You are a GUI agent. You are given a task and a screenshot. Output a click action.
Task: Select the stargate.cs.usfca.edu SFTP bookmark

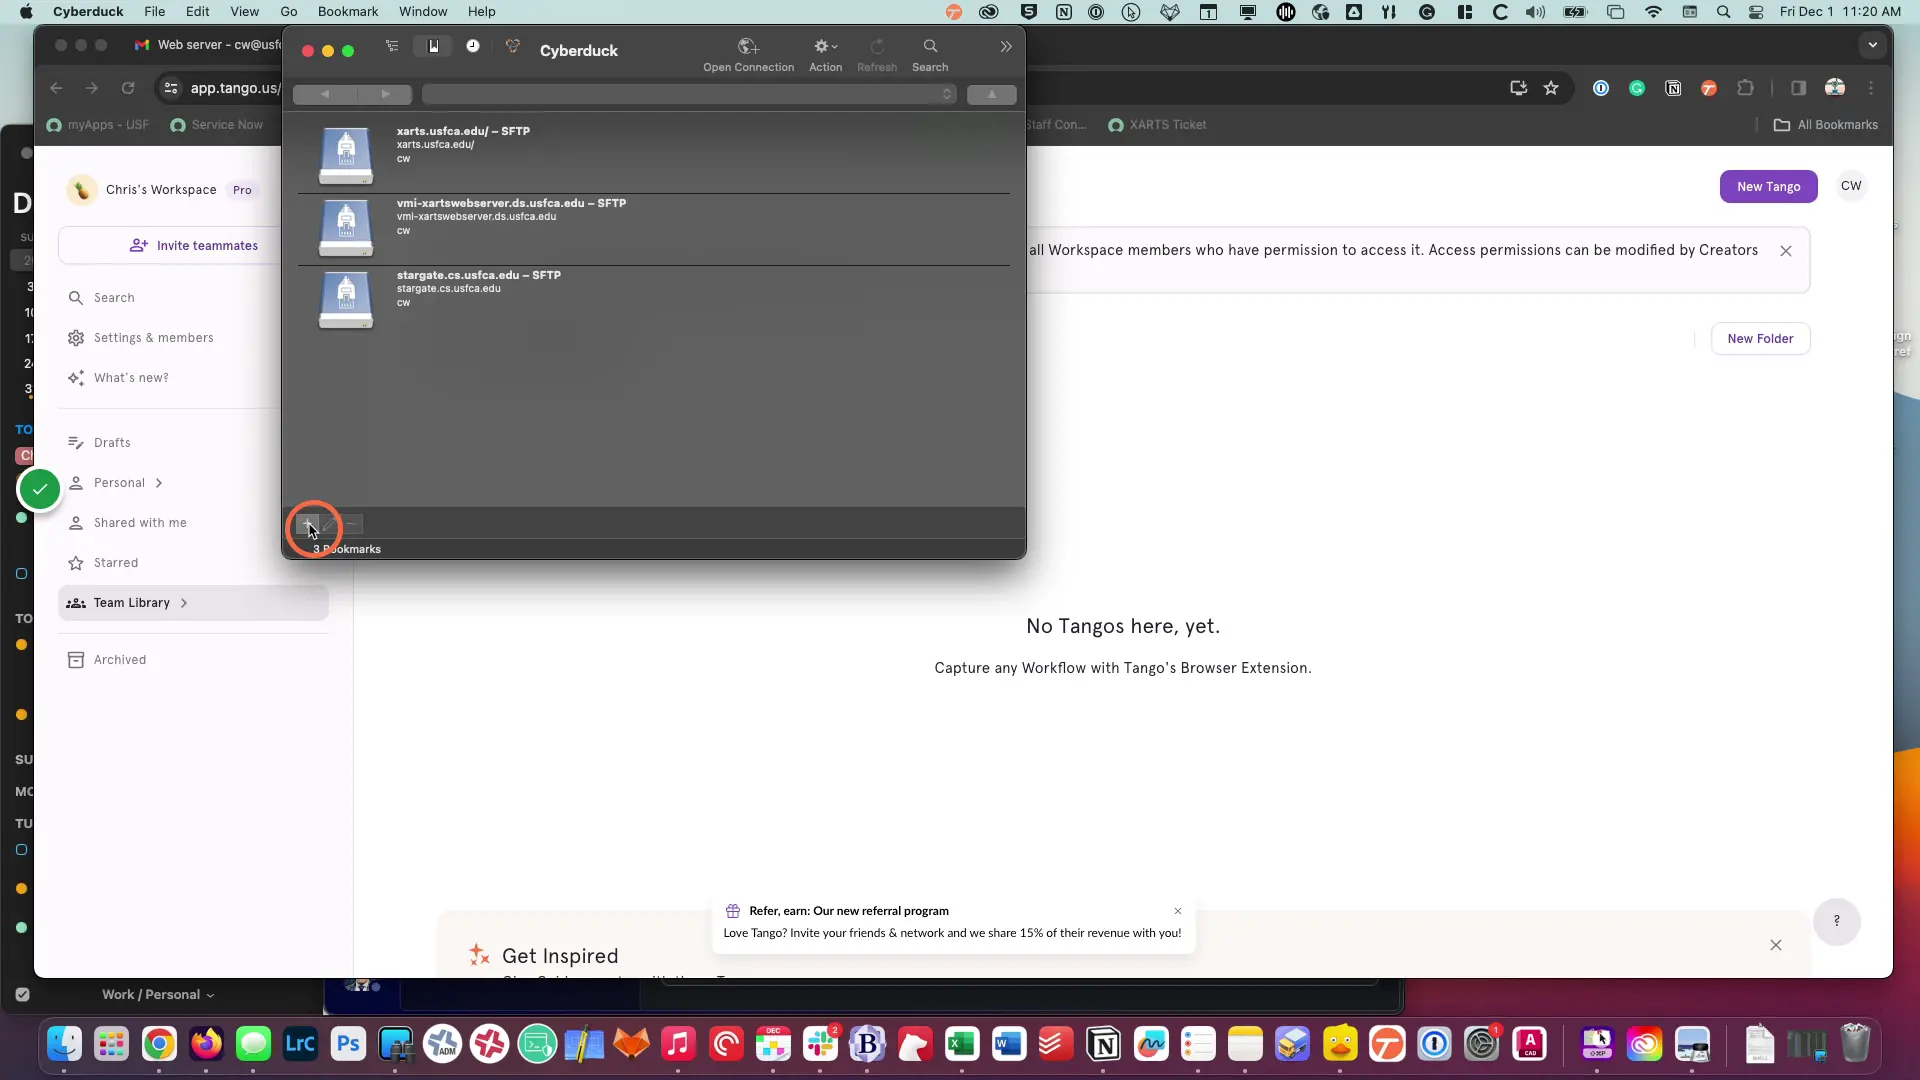pyautogui.click(x=654, y=301)
